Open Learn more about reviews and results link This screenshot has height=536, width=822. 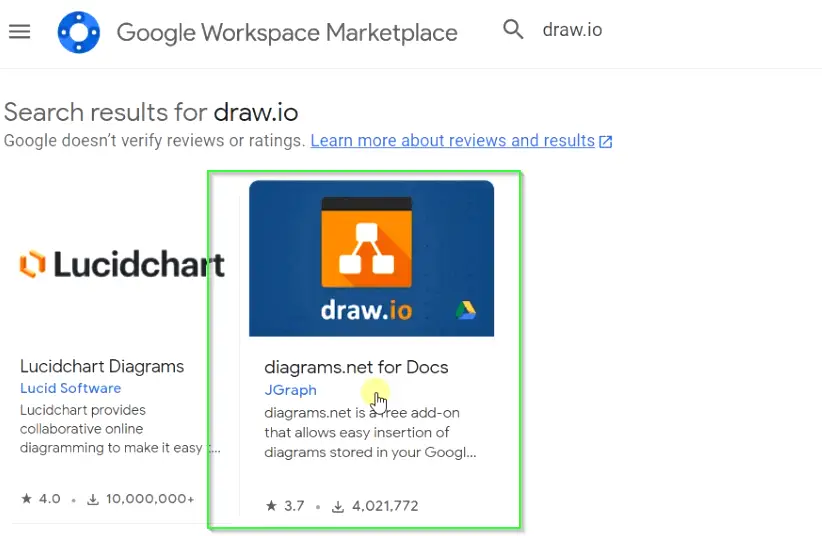[x=452, y=141]
